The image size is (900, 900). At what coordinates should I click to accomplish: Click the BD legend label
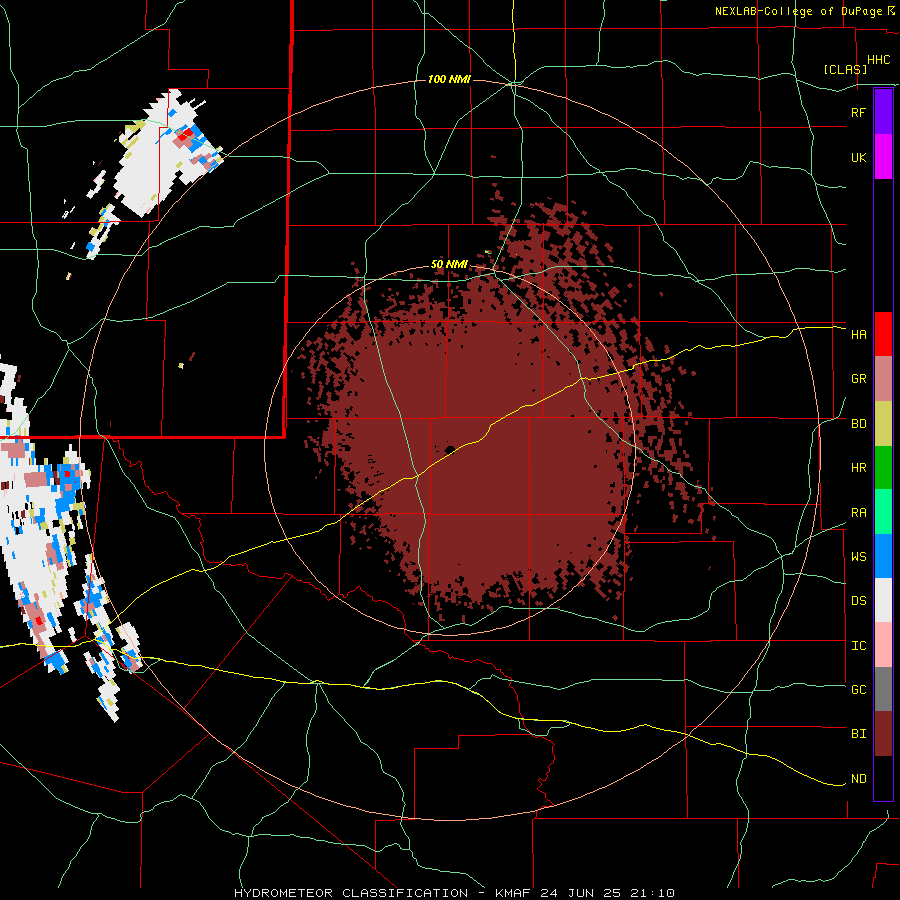pos(858,424)
